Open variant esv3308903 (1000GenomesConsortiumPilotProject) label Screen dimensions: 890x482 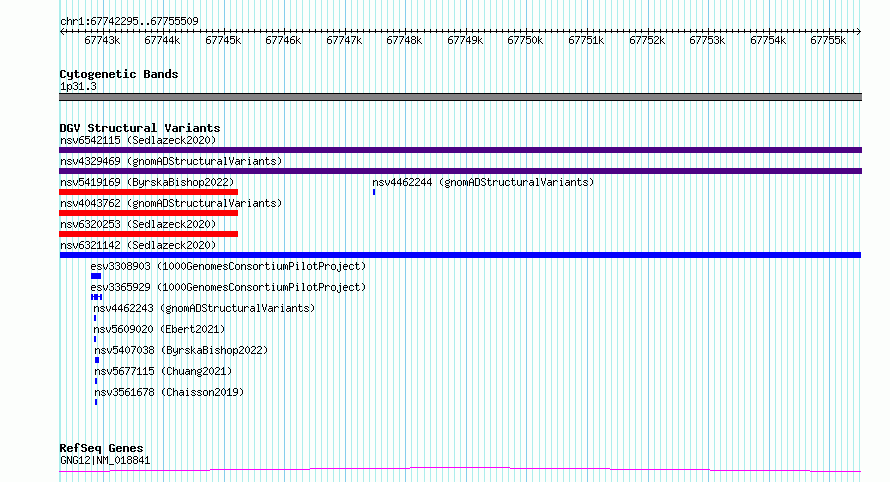coord(228,266)
